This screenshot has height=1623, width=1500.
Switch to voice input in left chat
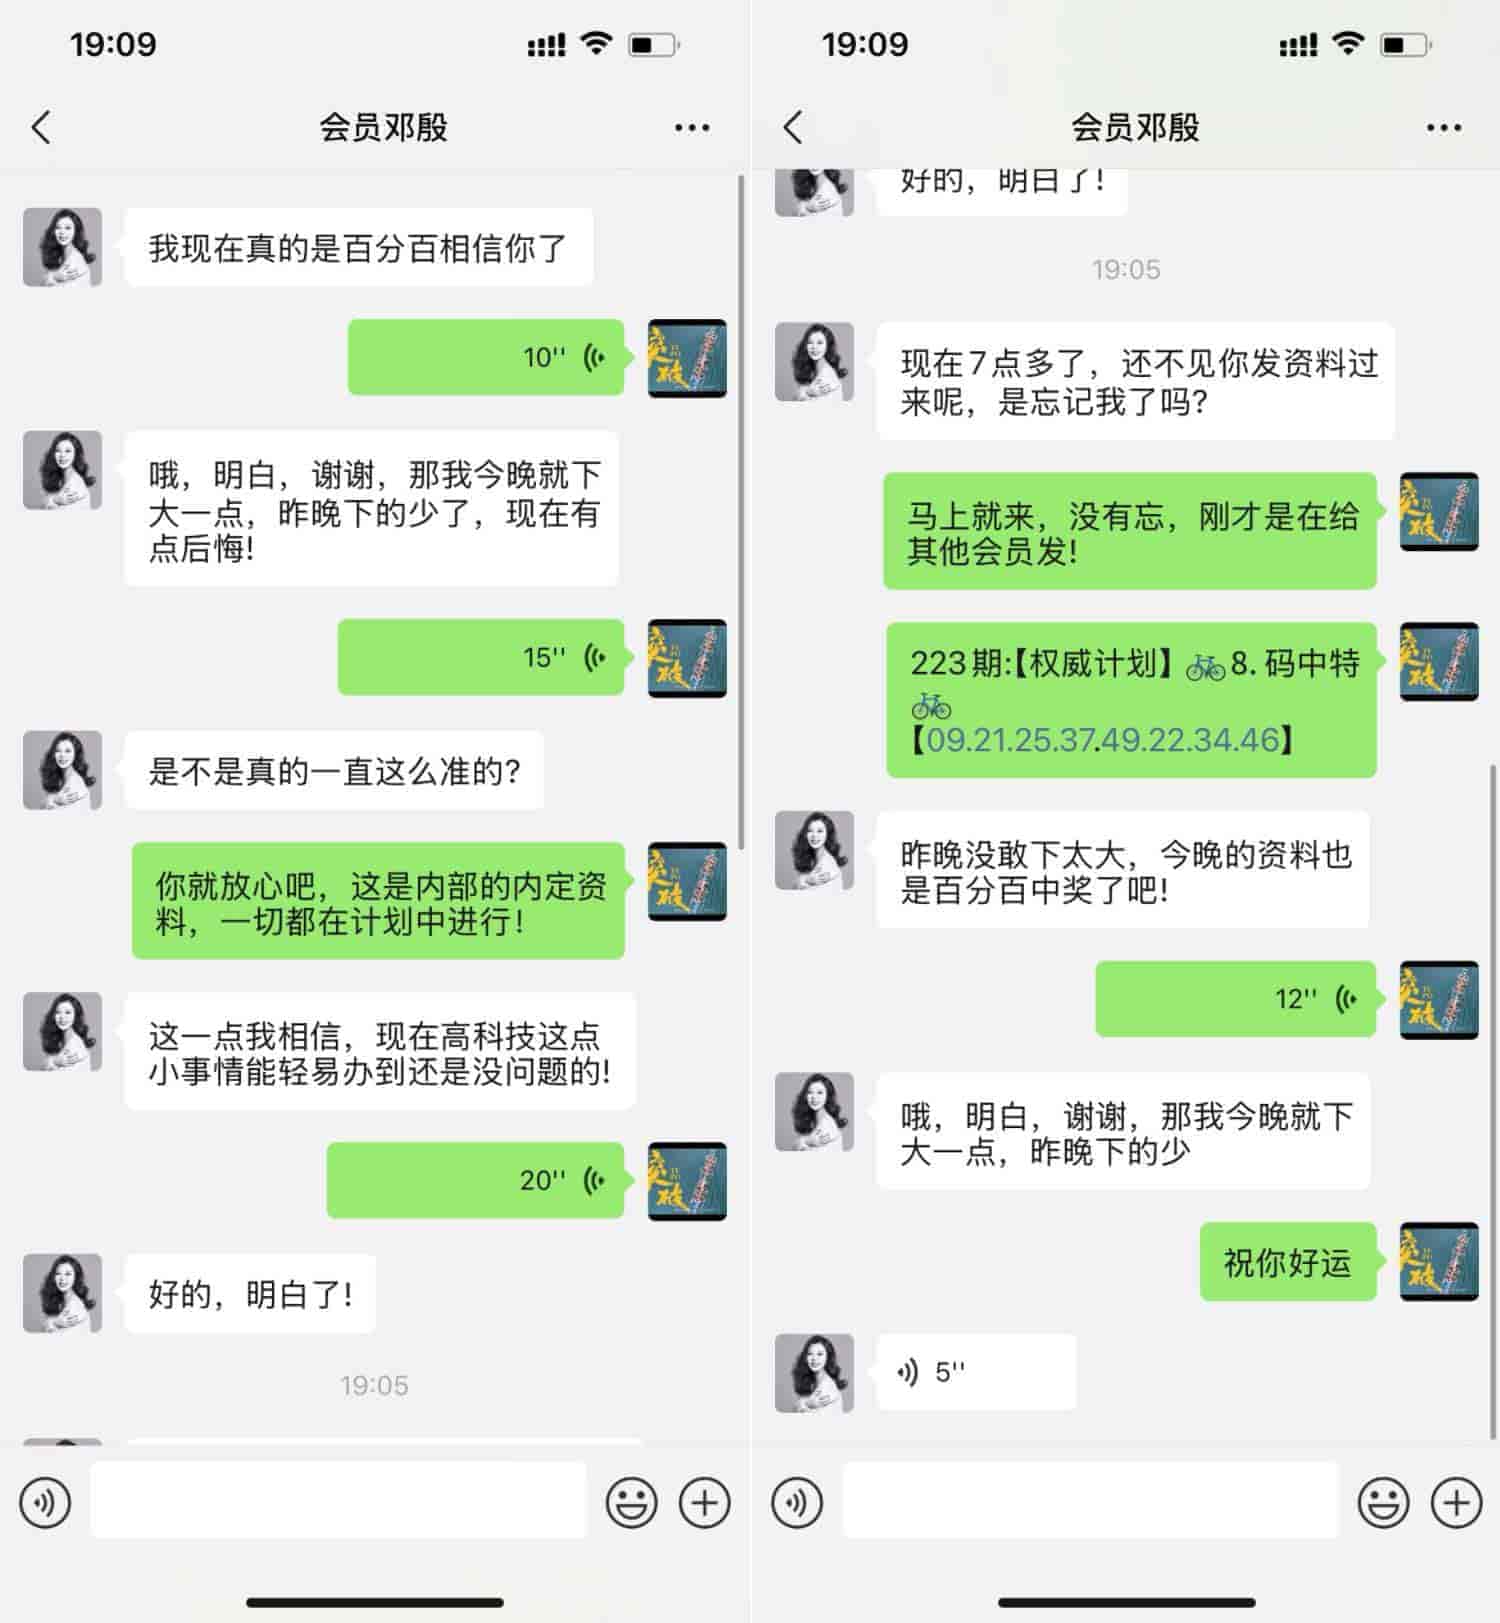point(45,1502)
